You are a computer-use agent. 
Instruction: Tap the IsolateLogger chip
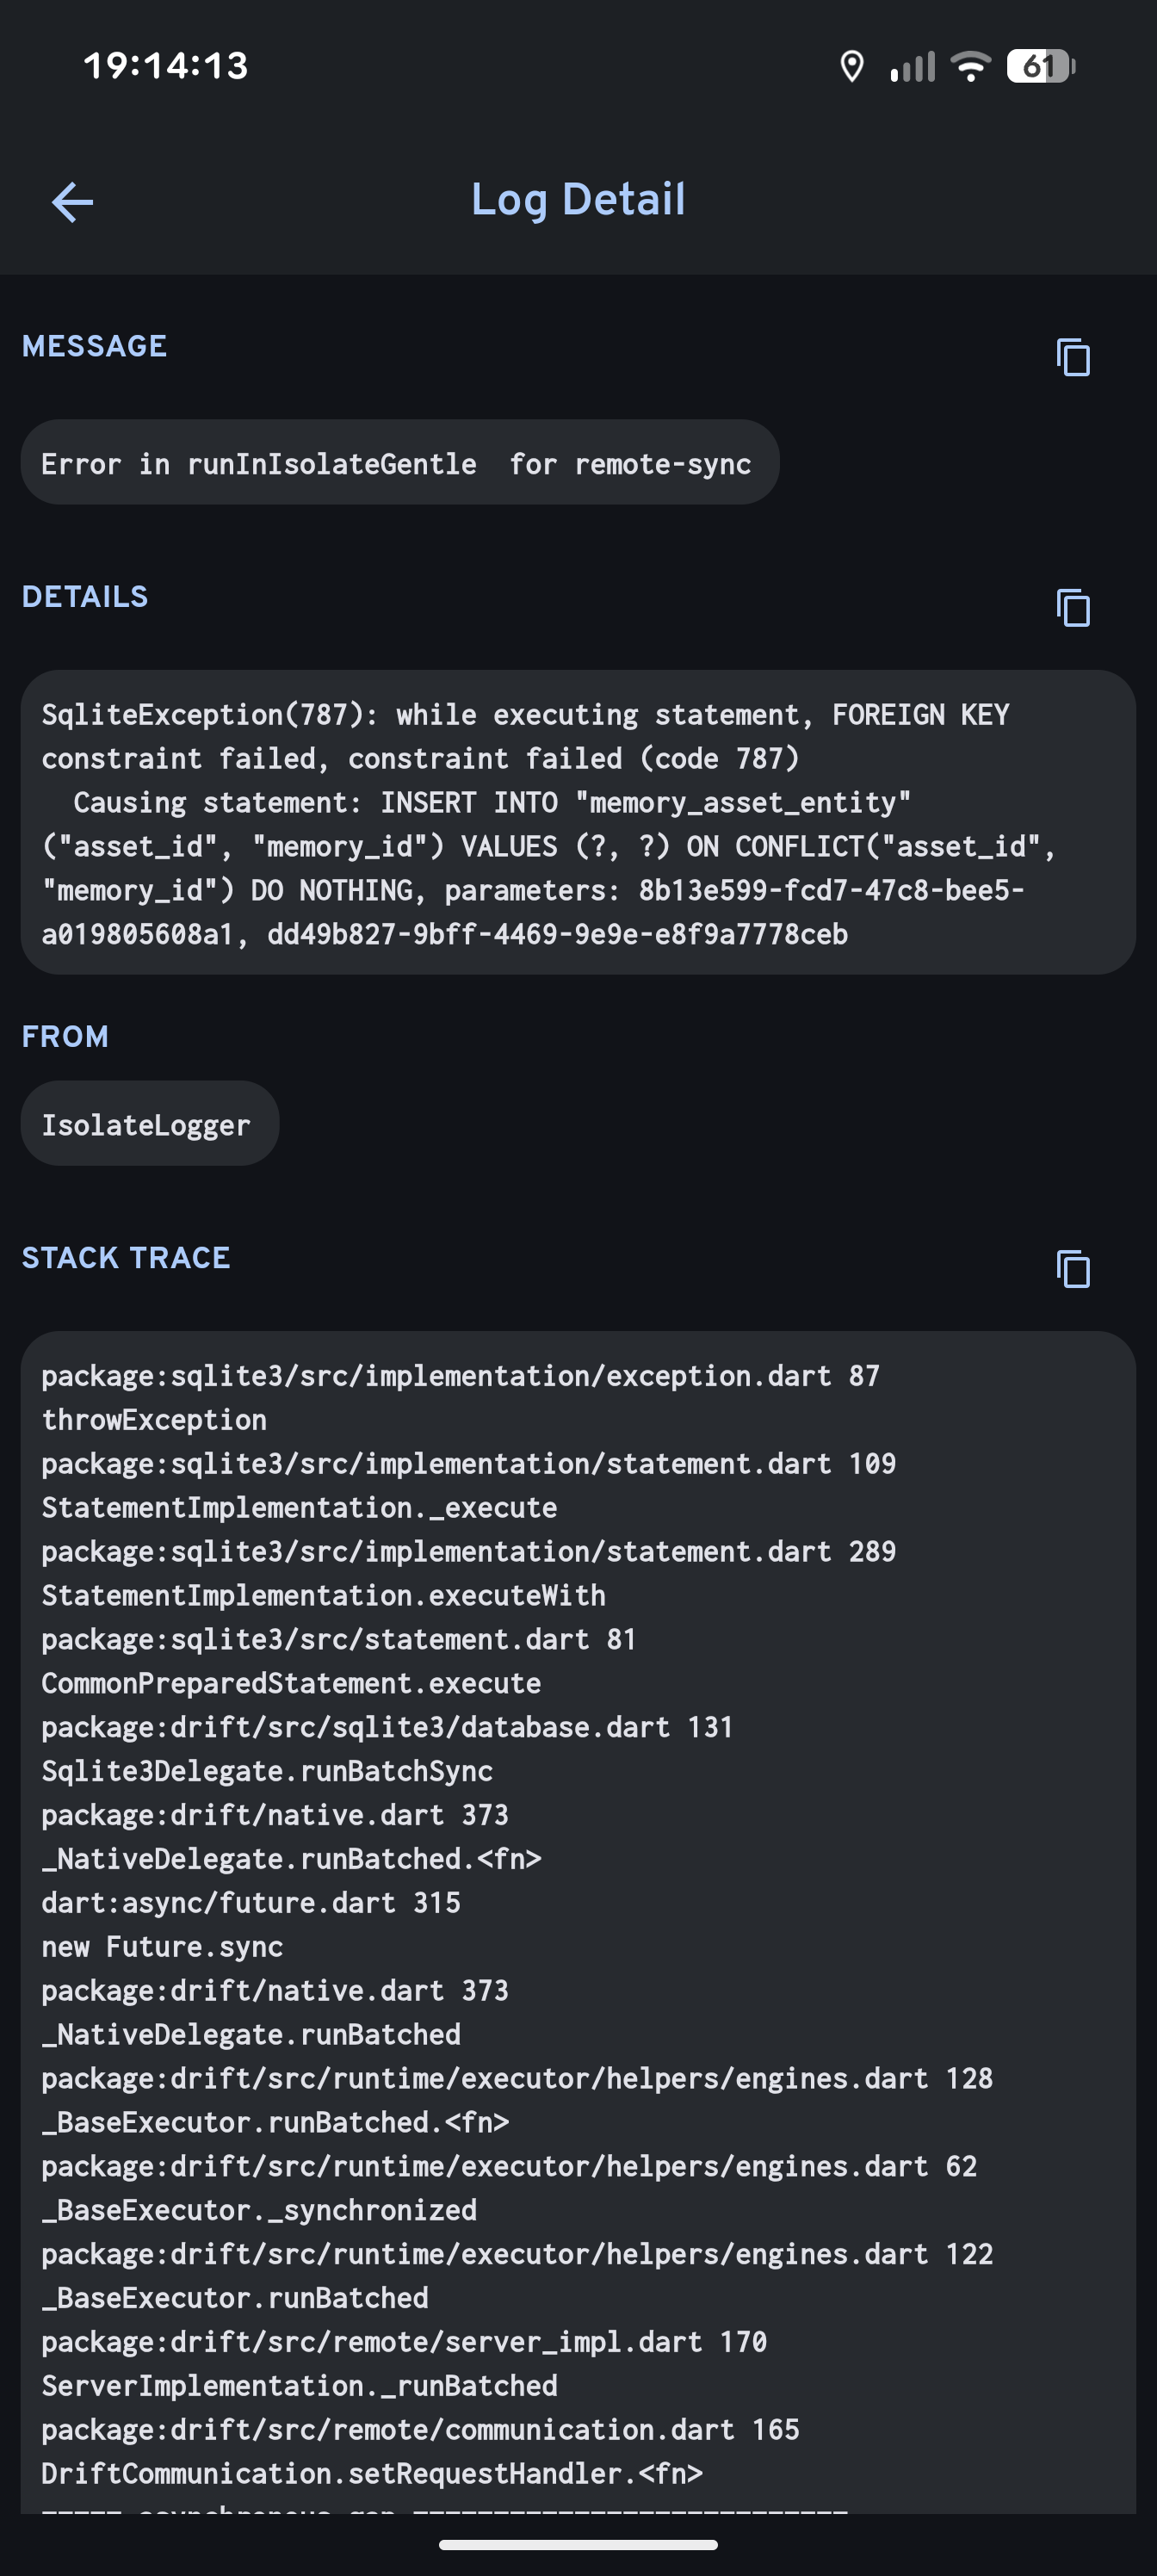[x=148, y=1124]
